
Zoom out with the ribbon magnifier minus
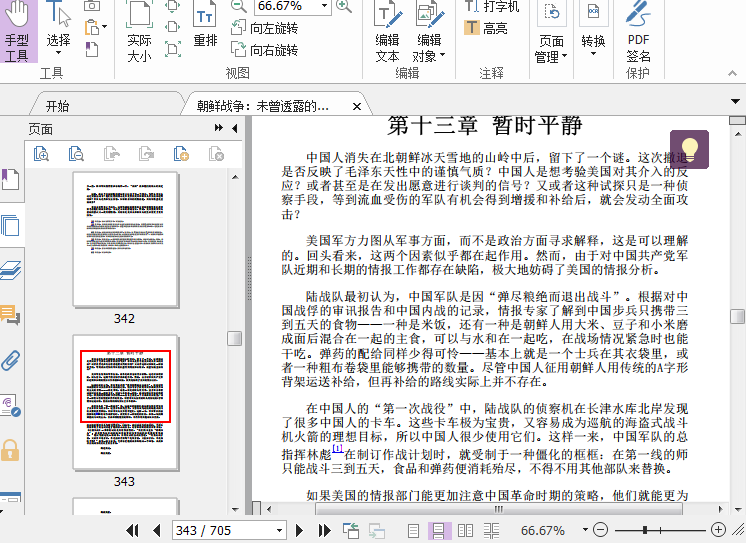[x=239, y=6]
